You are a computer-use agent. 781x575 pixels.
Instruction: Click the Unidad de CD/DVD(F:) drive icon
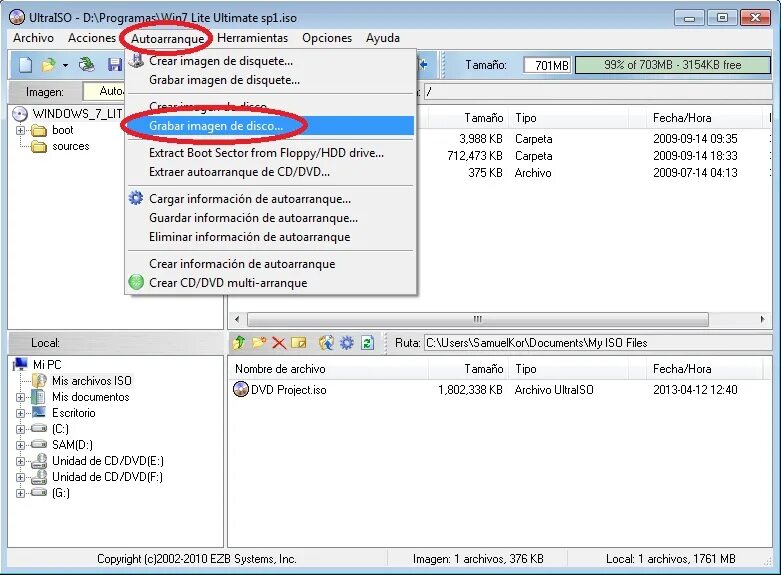39,477
